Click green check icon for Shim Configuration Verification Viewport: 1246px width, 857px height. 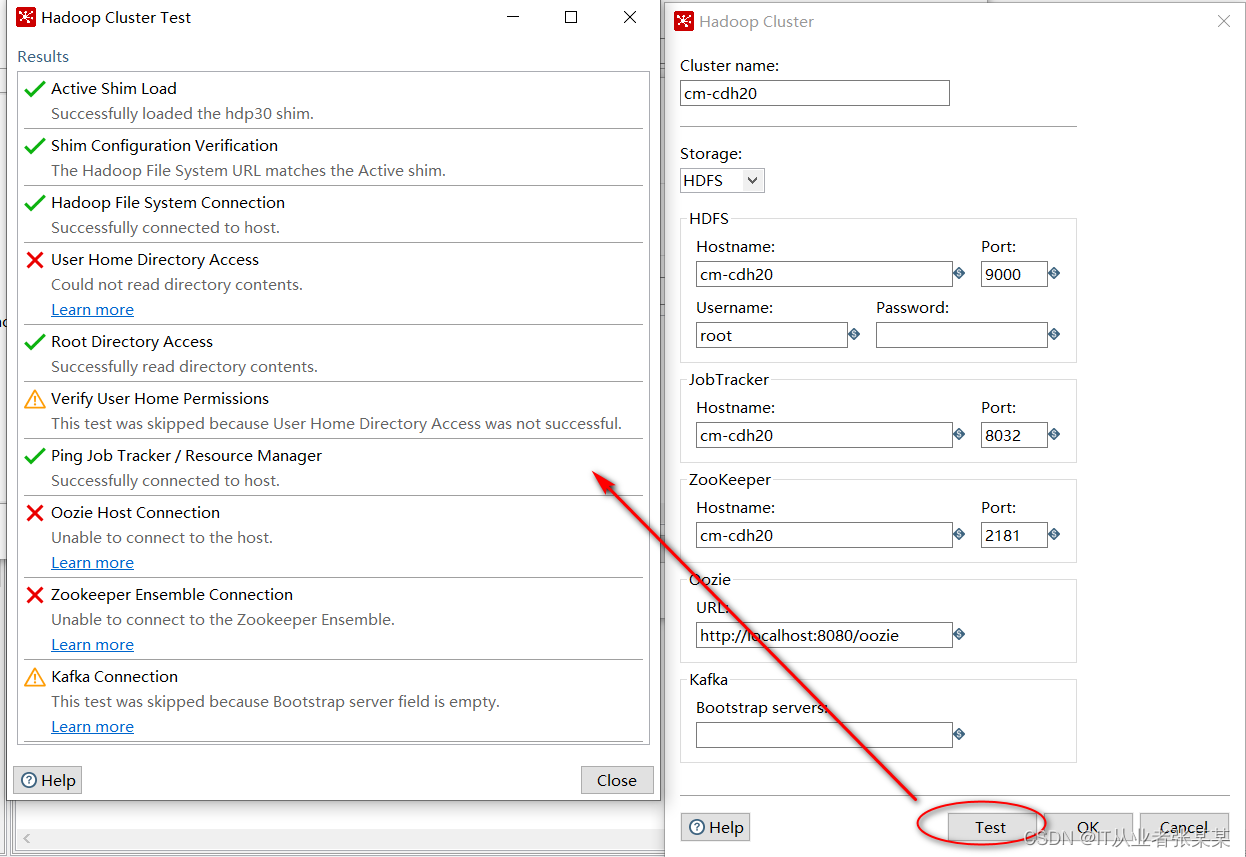35,146
